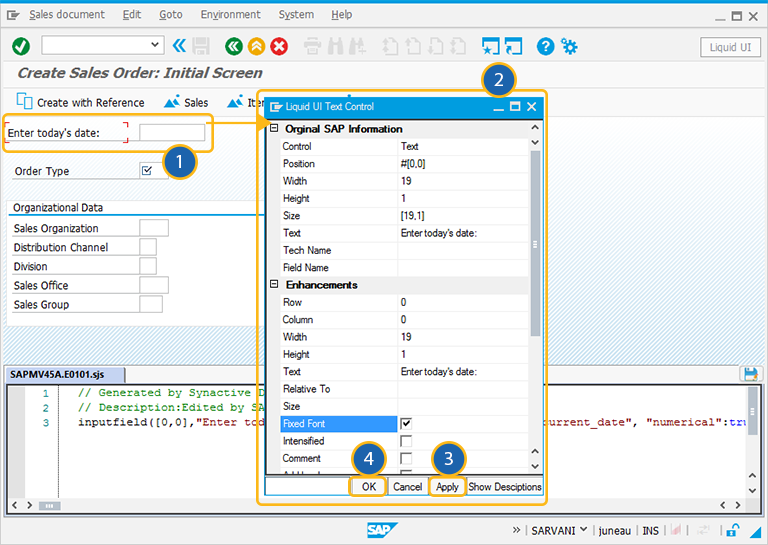Click the Division input field
This screenshot has height=545, width=768.
[x=148, y=266]
